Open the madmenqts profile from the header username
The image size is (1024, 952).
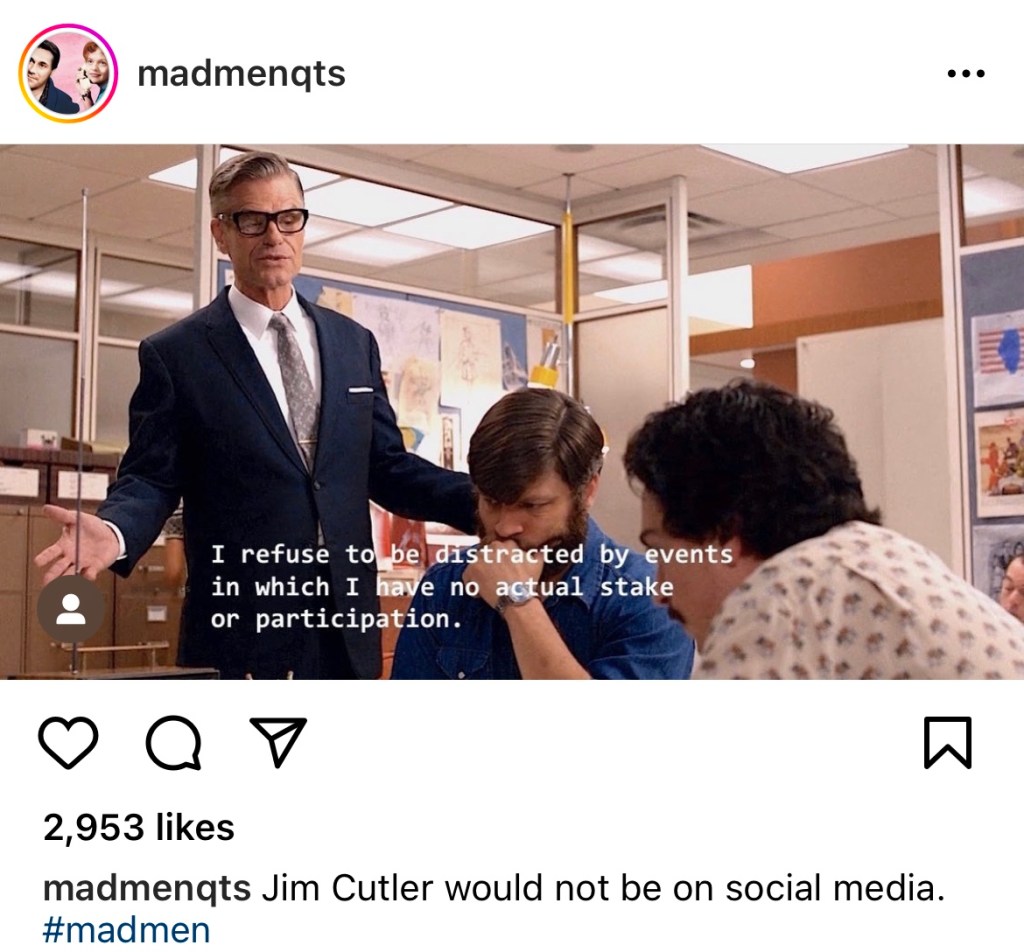(241, 73)
